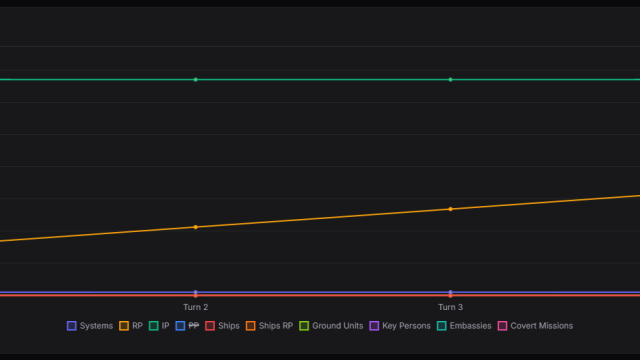
Task: Click the green IP data point at Turn 2
Action: click(196, 80)
